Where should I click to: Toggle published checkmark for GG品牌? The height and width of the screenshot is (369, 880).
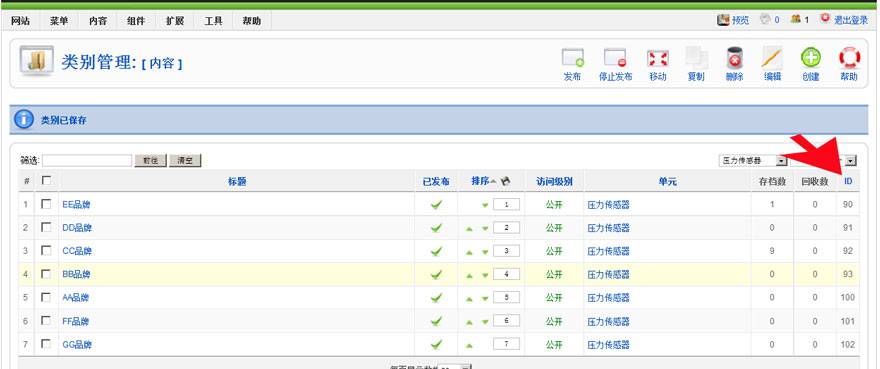pos(436,344)
